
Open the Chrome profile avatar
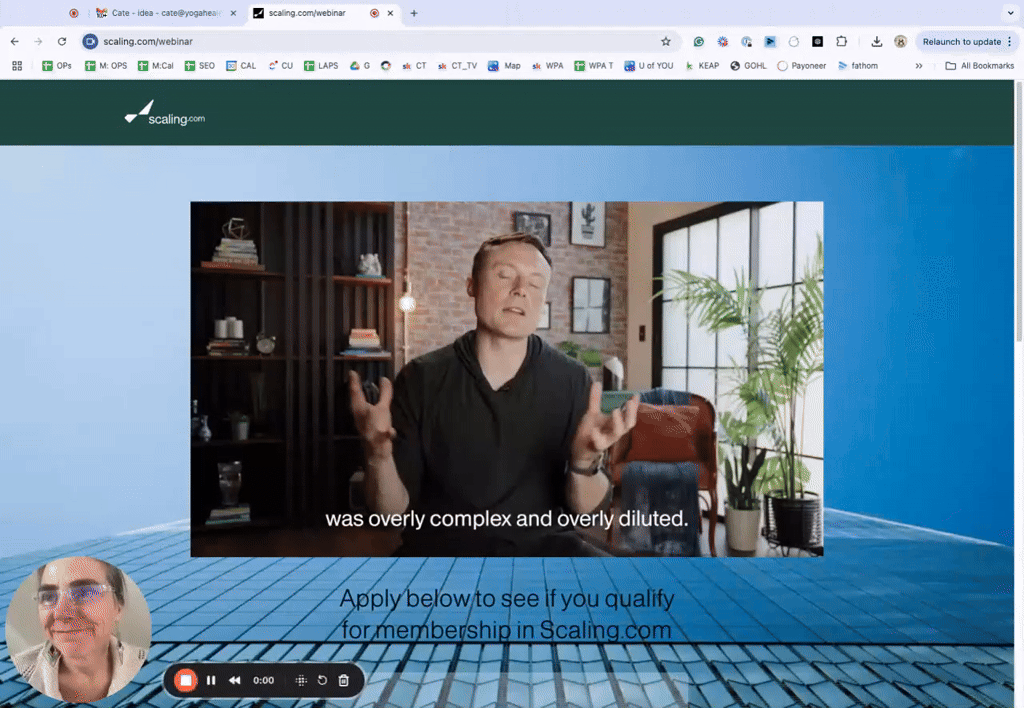tap(900, 41)
